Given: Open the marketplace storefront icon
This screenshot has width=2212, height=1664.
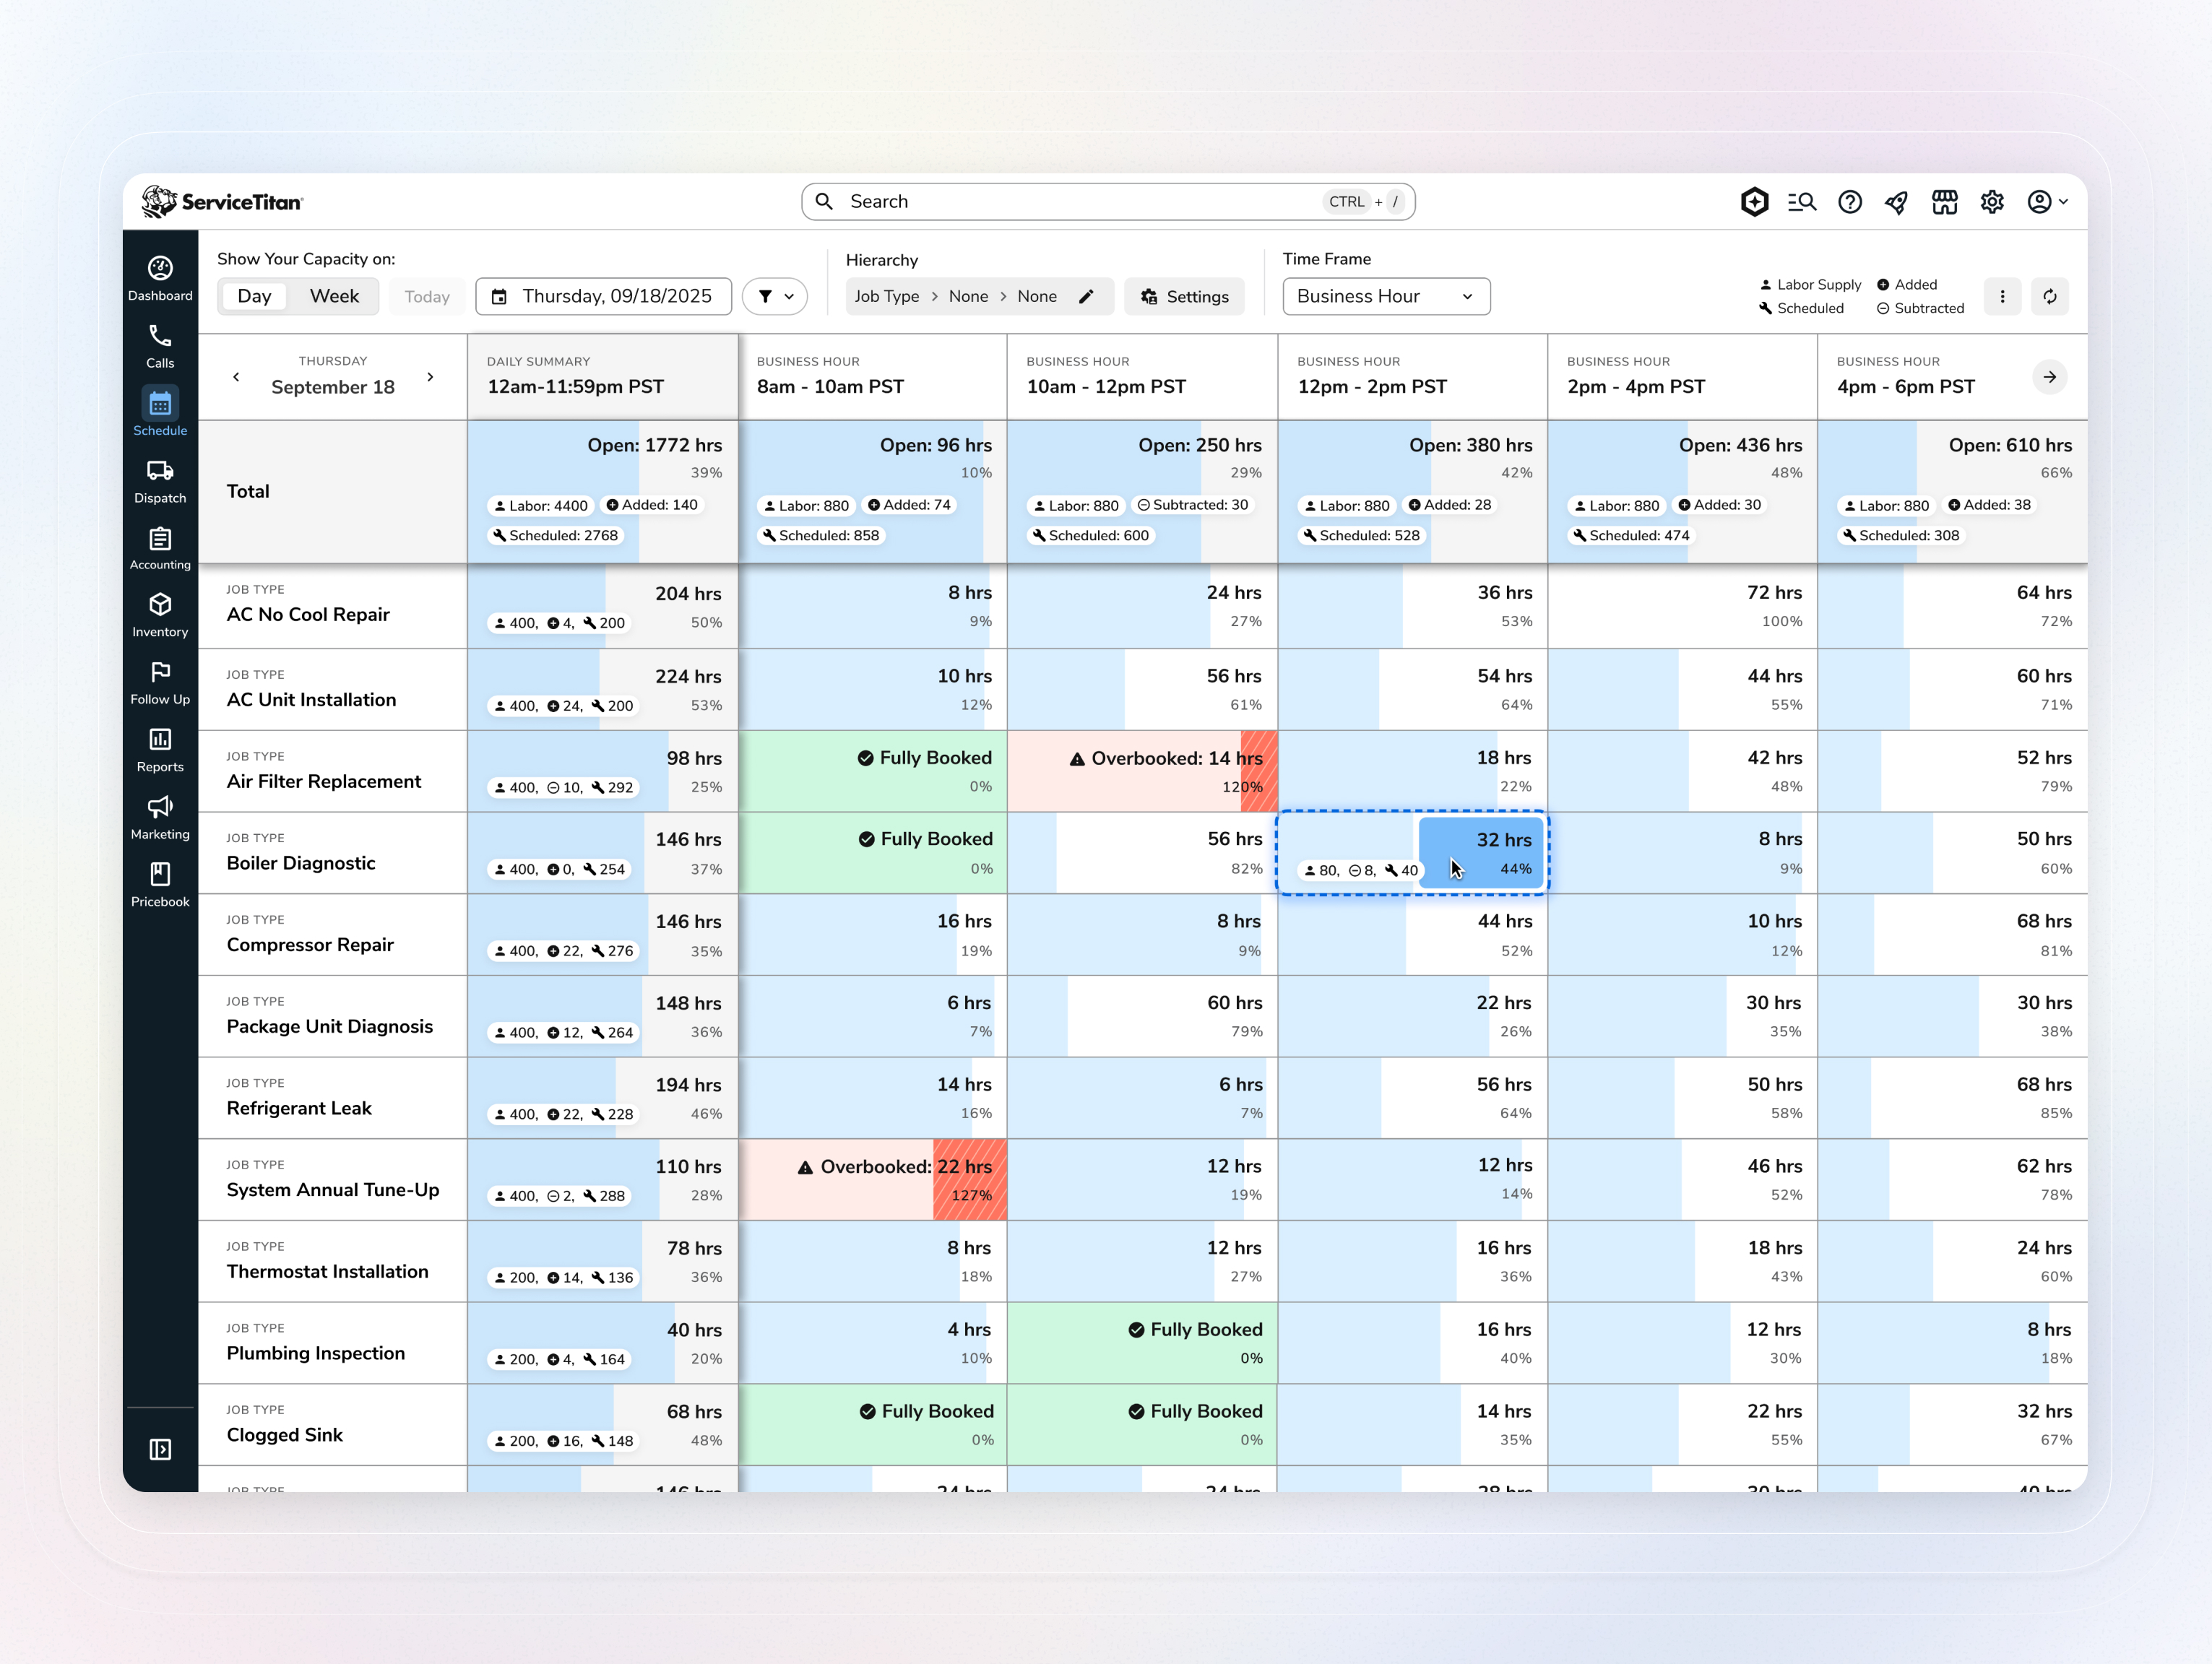Looking at the screenshot, I should (1945, 202).
